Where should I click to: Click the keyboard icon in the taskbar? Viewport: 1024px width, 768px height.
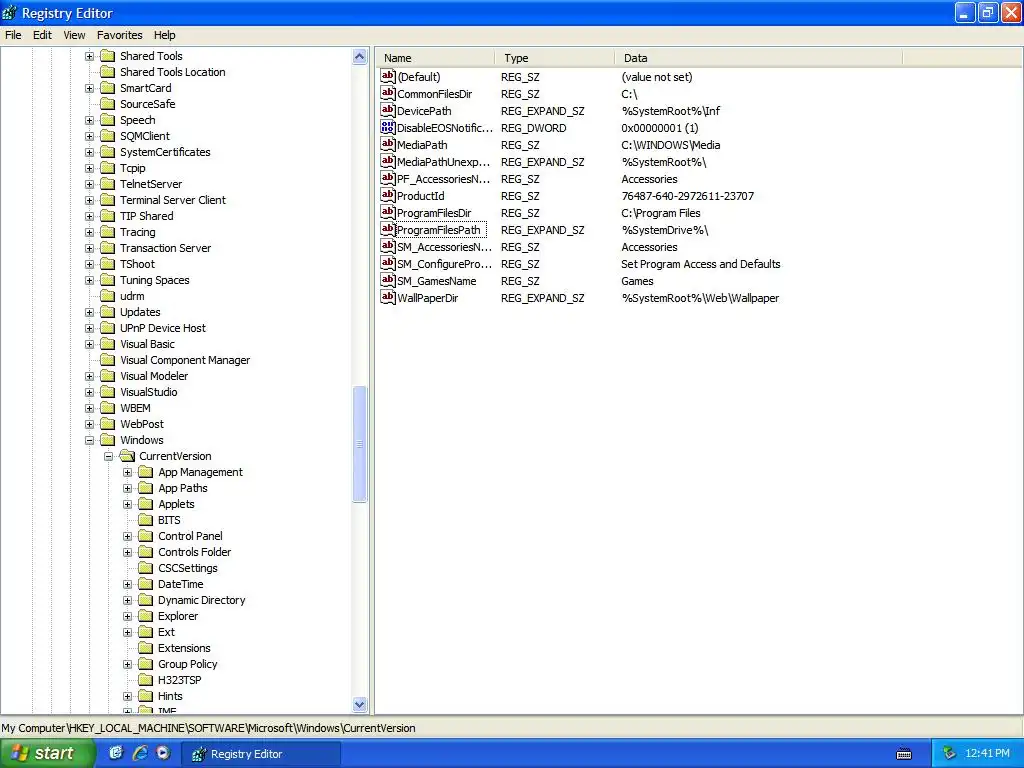904,754
